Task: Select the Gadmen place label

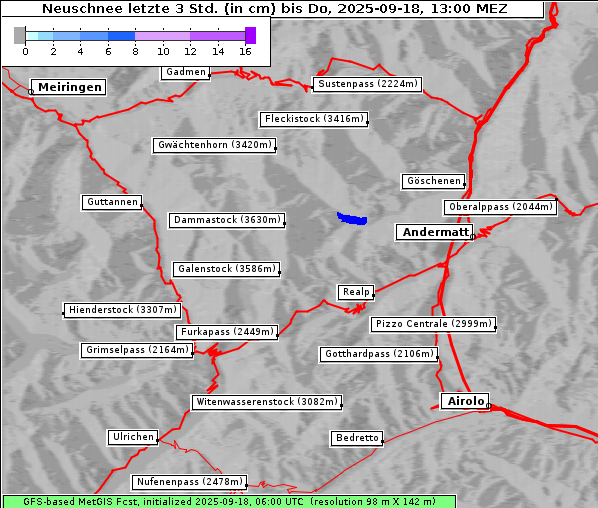Action: tap(186, 72)
